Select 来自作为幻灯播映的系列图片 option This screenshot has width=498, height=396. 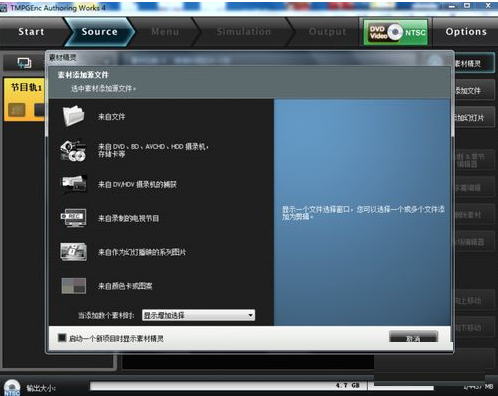142,252
